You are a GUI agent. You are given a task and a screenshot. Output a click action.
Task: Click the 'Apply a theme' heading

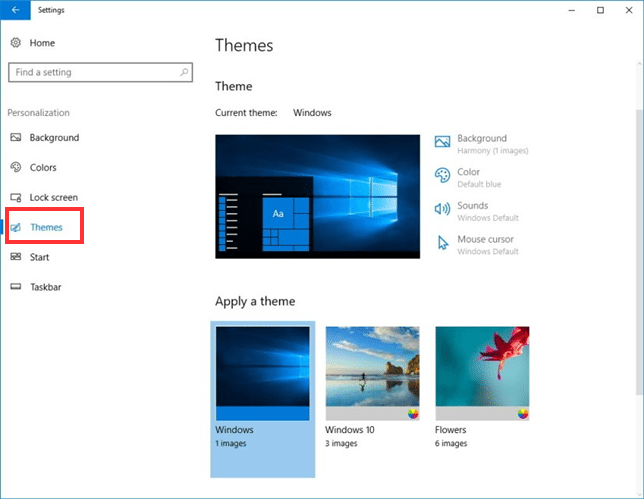(255, 301)
